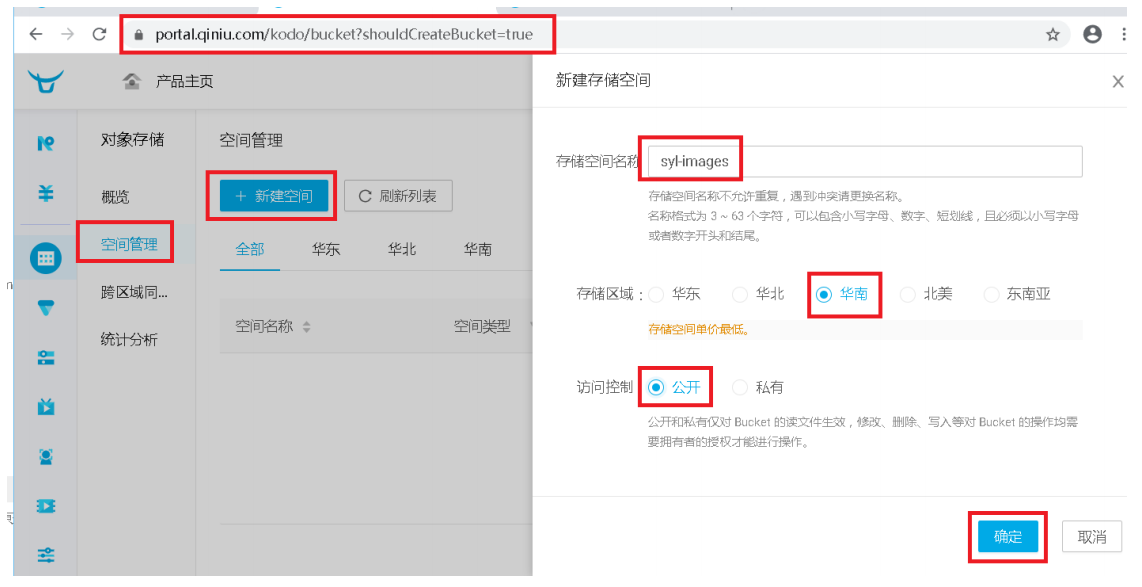Open the browser profile avatar icon
Image resolution: width=1142 pixels, height=587 pixels.
(x=1092, y=34)
